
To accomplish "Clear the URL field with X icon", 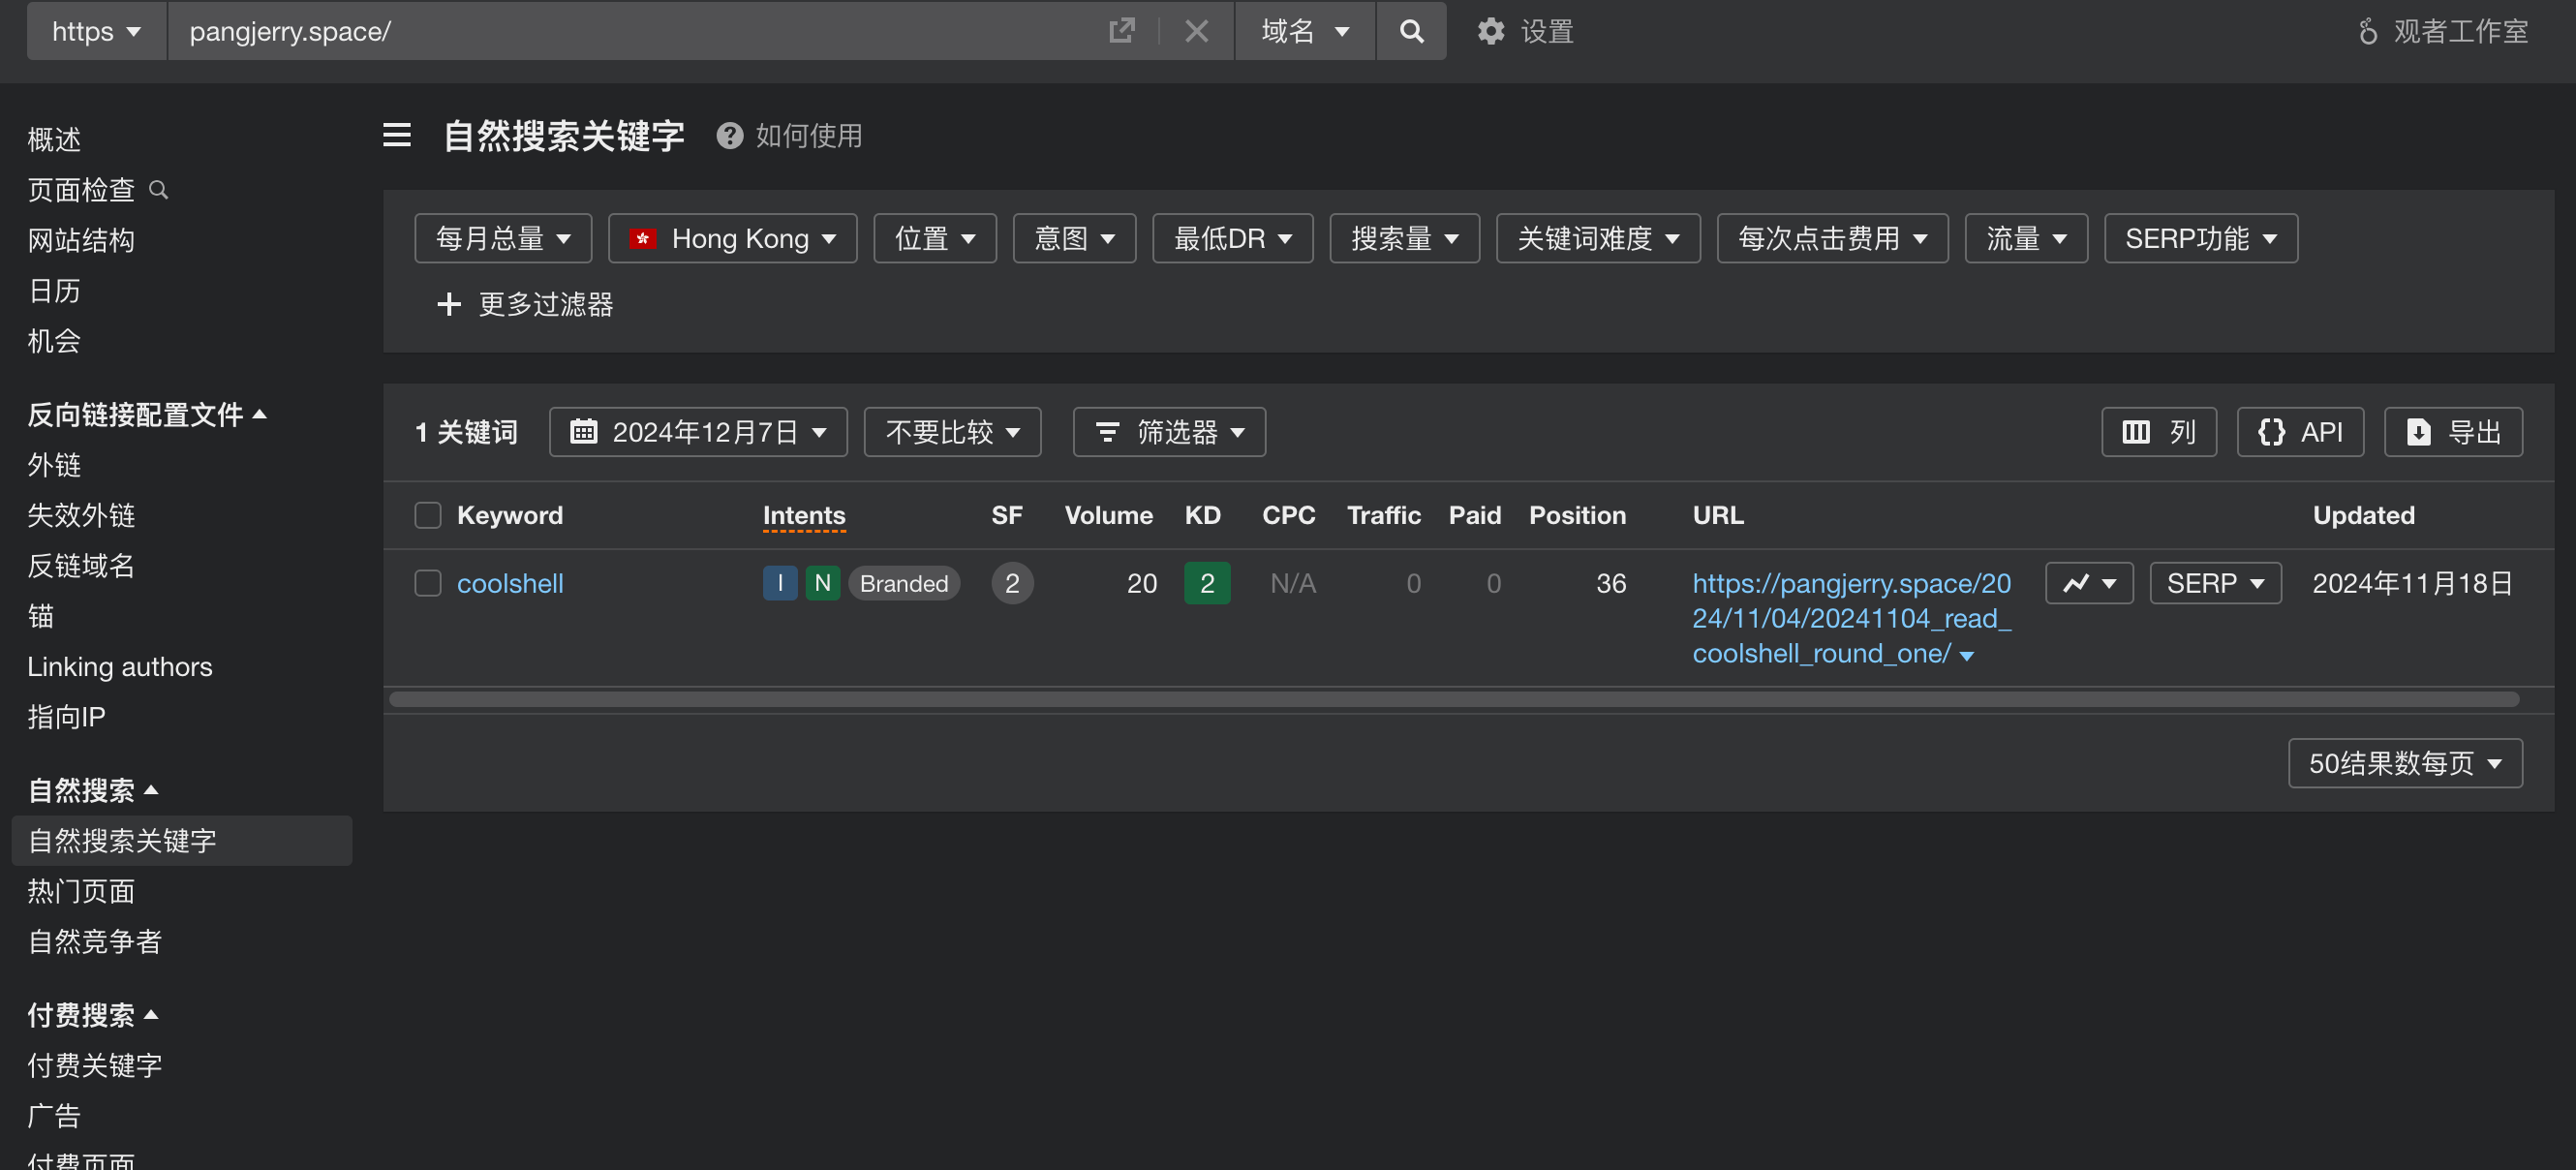I will [1196, 31].
